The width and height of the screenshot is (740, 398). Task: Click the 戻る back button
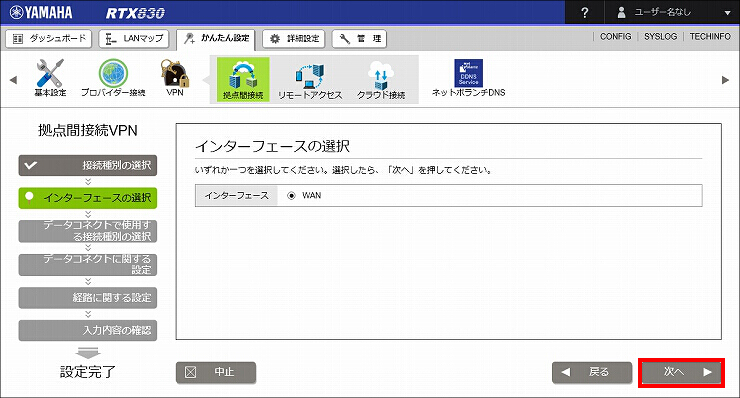[592, 373]
